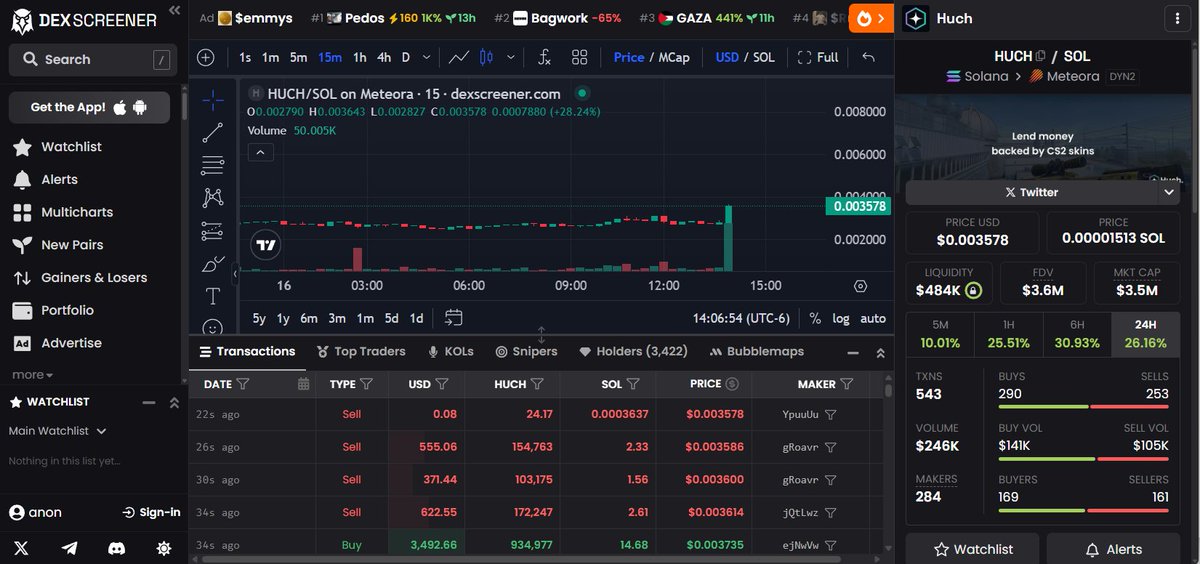Open more timeframes dropdown after D
The width and height of the screenshot is (1200, 564).
[x=428, y=57]
